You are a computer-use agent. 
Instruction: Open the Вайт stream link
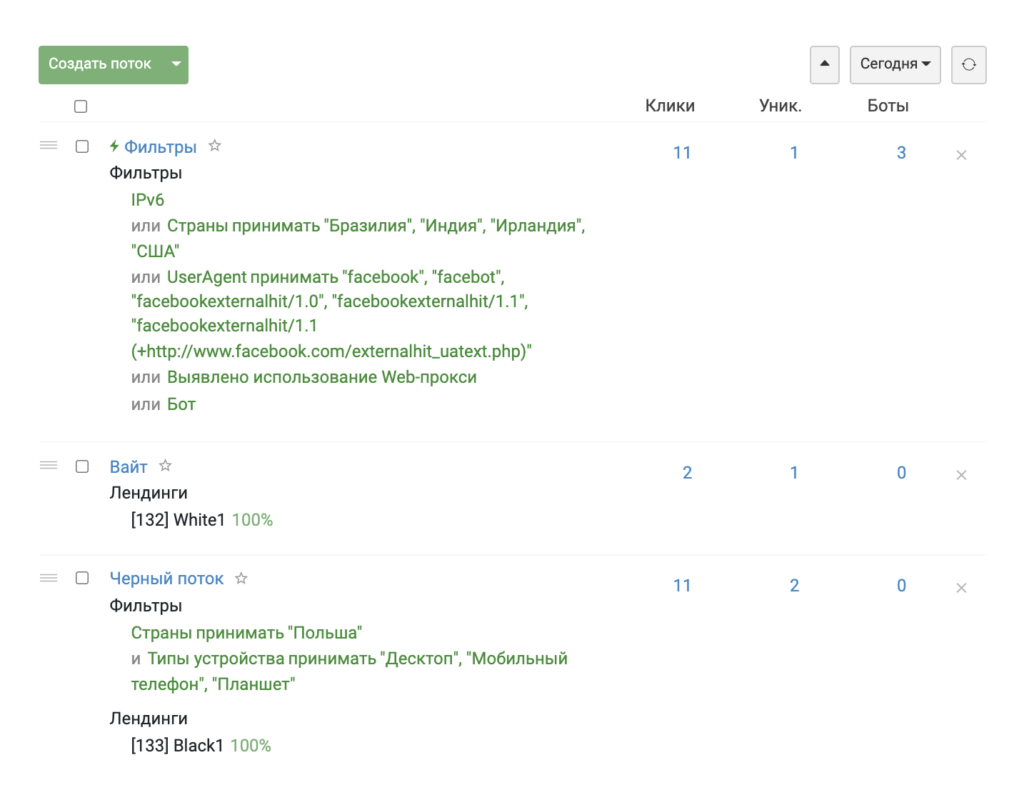click(x=128, y=467)
